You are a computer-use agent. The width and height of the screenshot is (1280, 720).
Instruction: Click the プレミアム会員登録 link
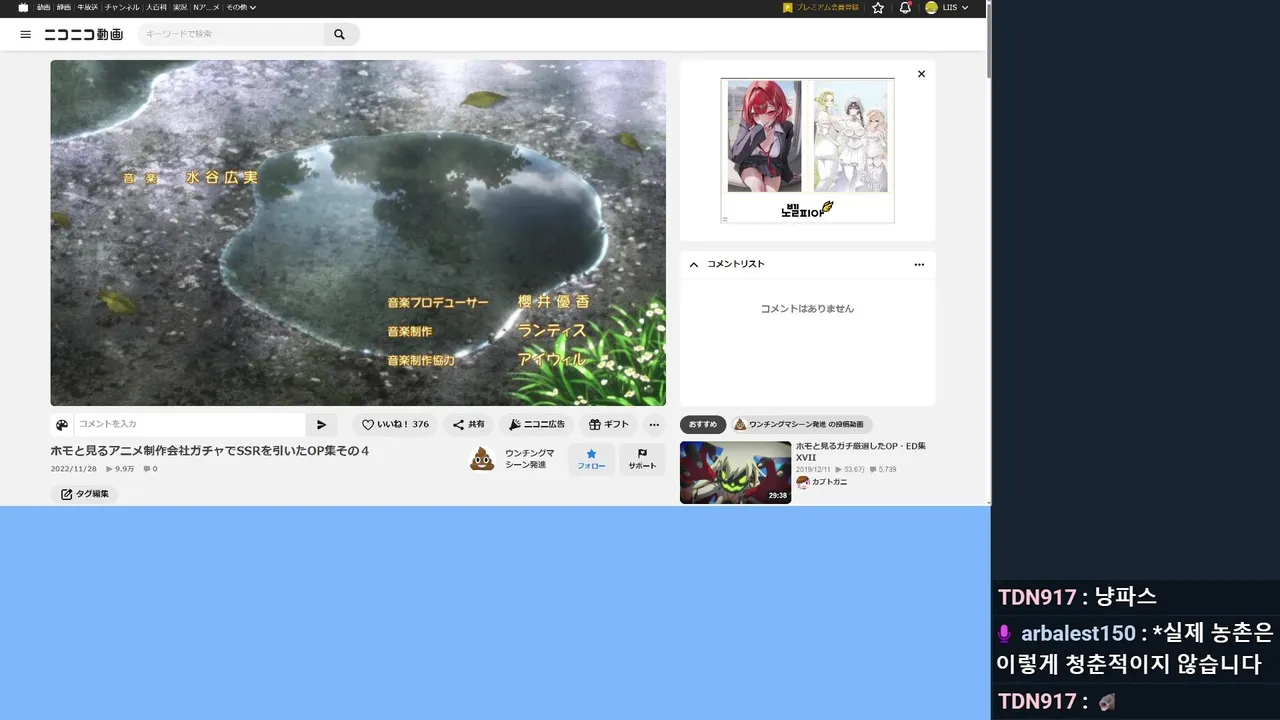click(821, 7)
